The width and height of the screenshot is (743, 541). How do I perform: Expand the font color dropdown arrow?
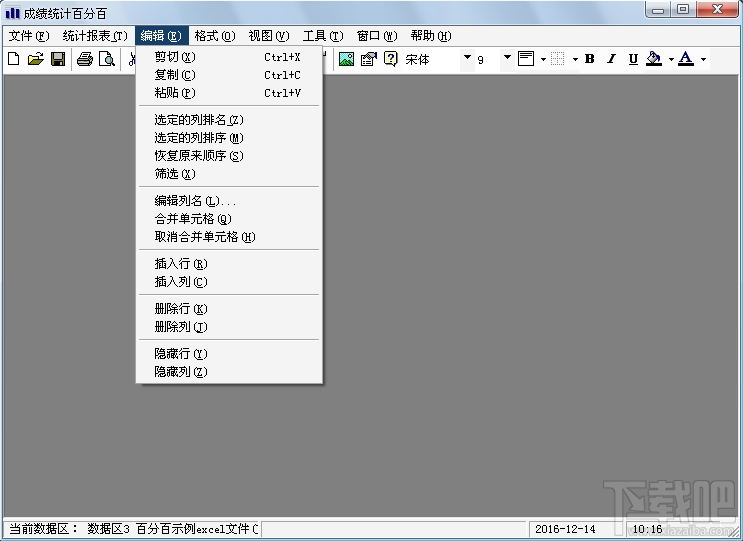pyautogui.click(x=703, y=60)
